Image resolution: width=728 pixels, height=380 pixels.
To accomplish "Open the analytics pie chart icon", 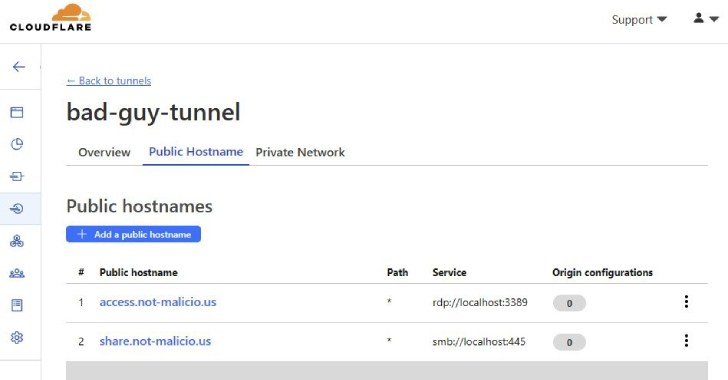I will [x=17, y=144].
